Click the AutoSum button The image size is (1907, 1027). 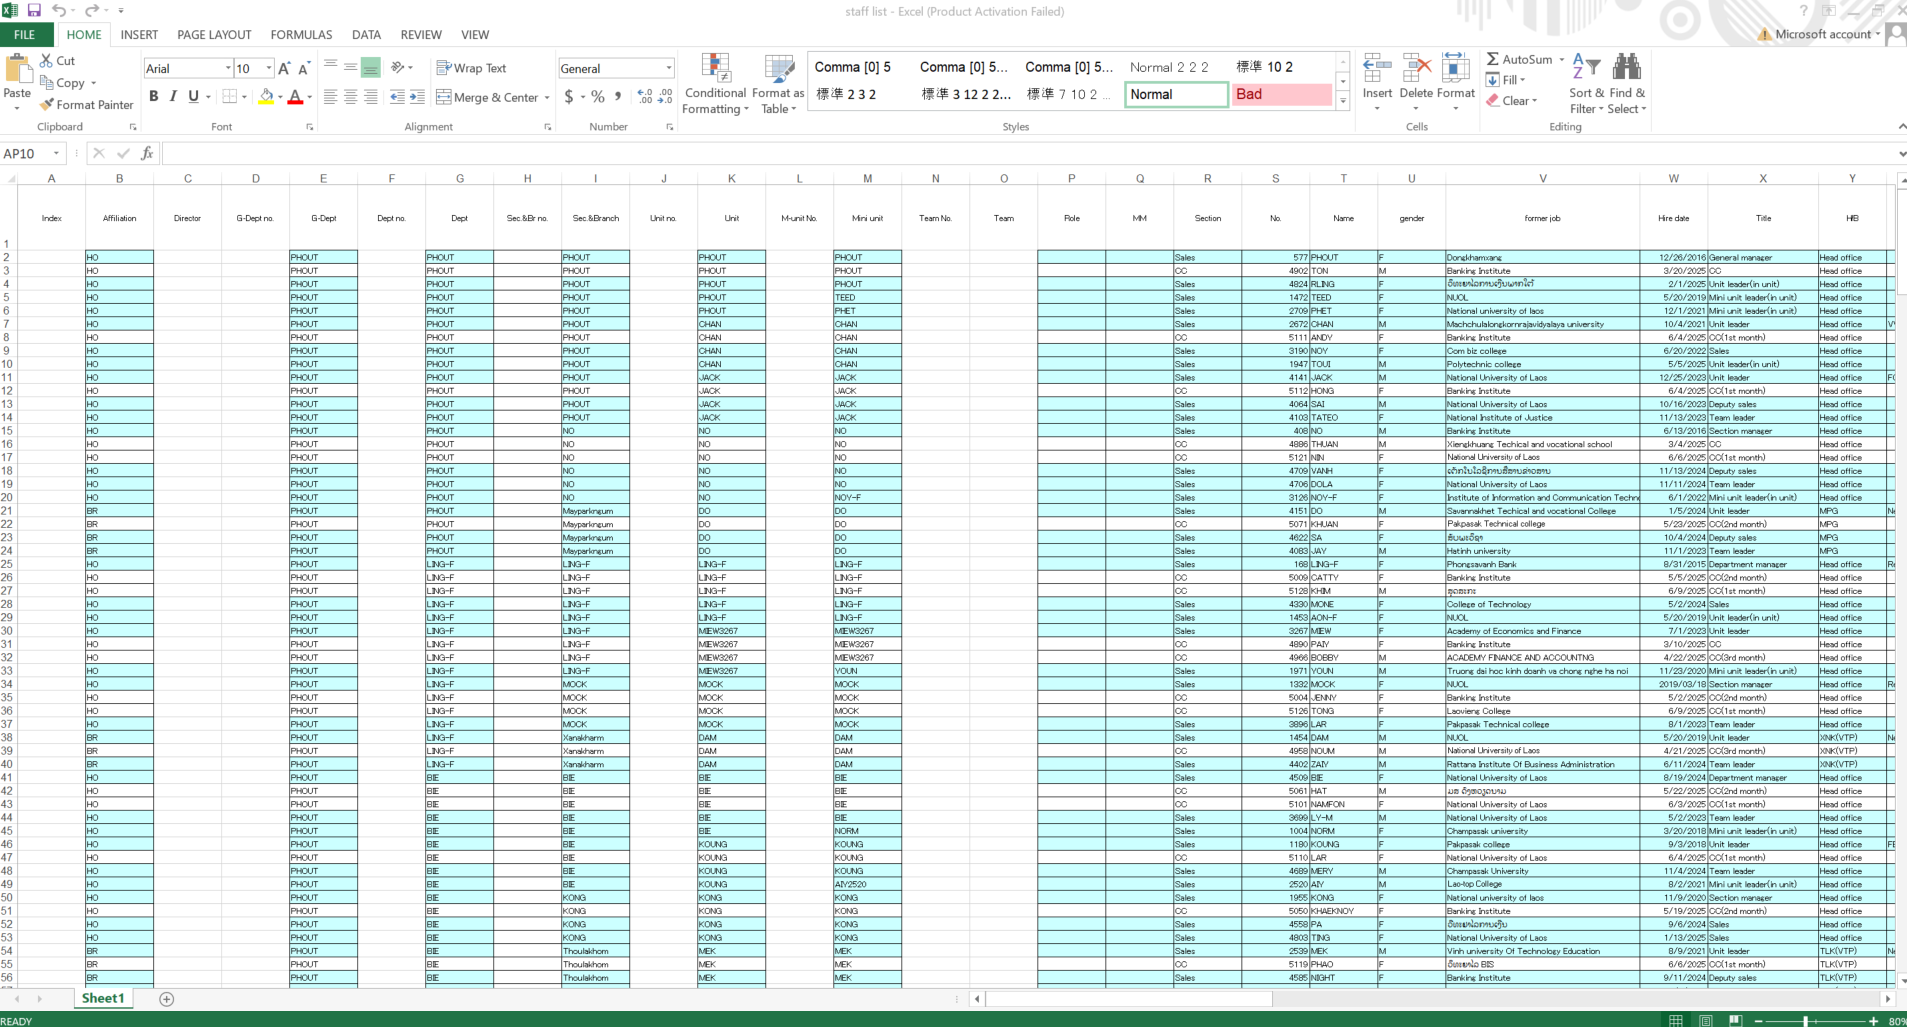pos(1518,59)
